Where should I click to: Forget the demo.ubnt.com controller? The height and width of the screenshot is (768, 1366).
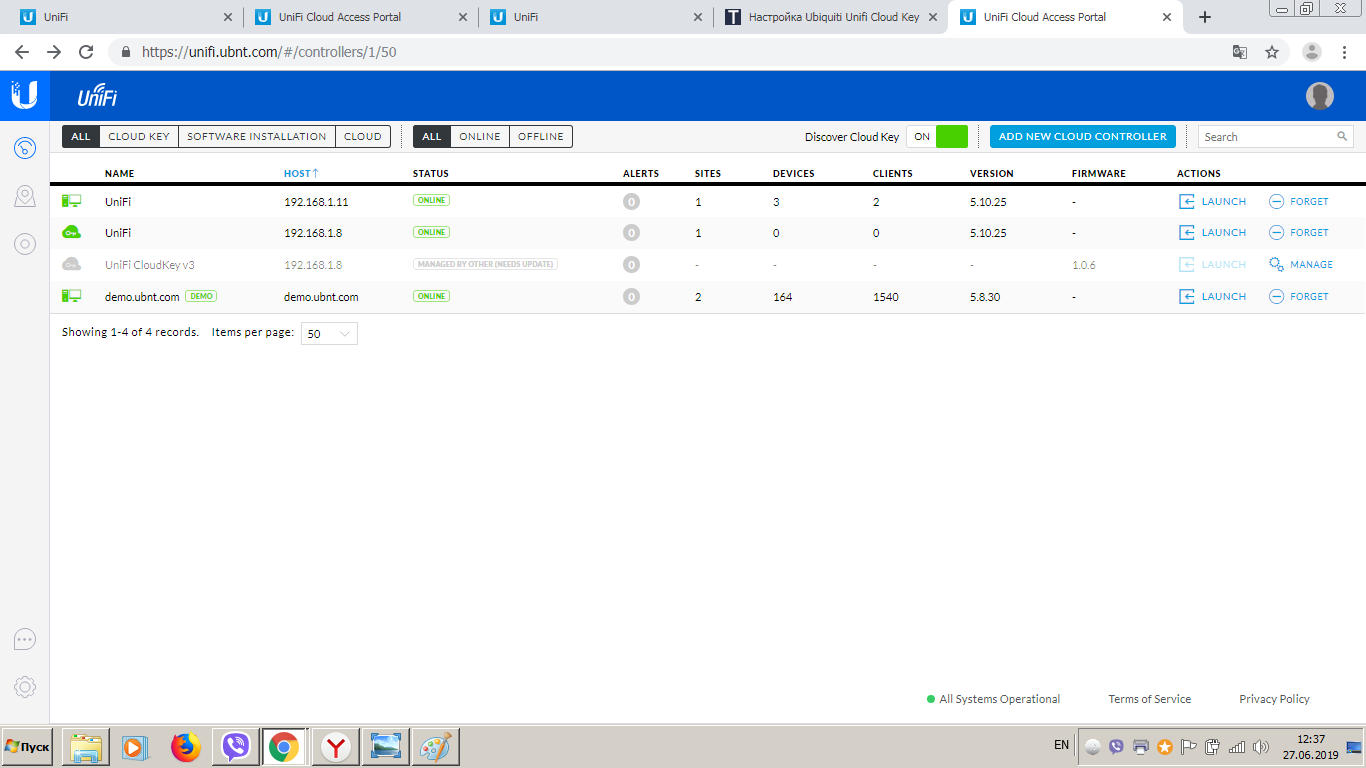click(1299, 296)
